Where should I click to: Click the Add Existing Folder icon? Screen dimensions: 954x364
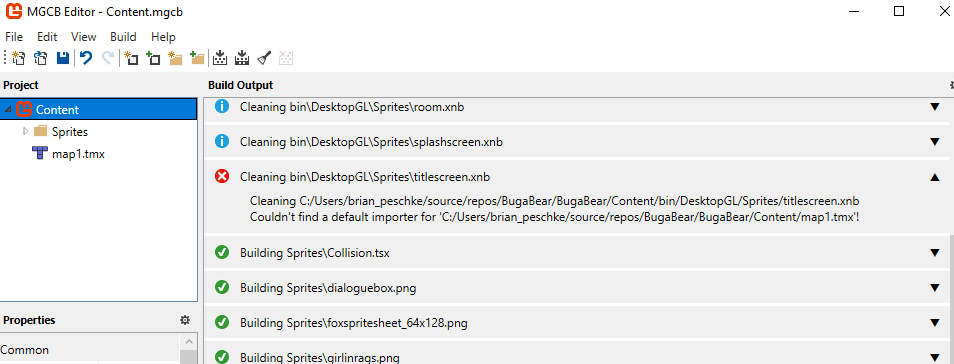coord(197,58)
